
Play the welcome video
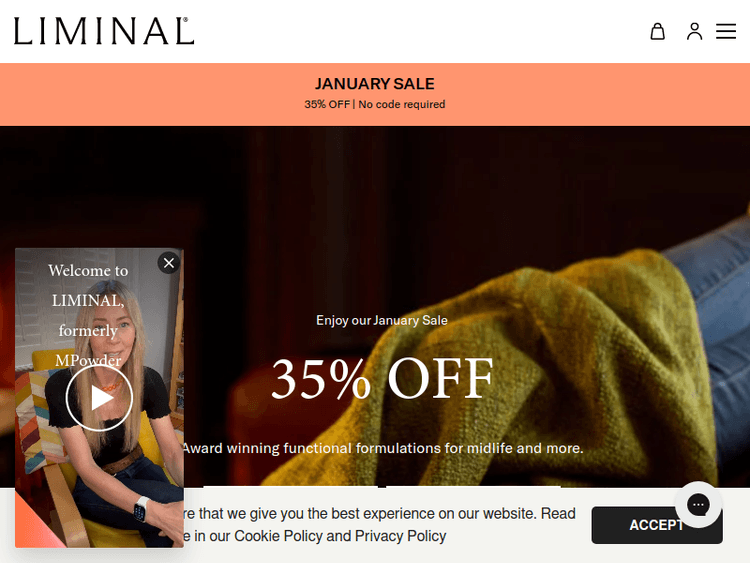coord(99,398)
